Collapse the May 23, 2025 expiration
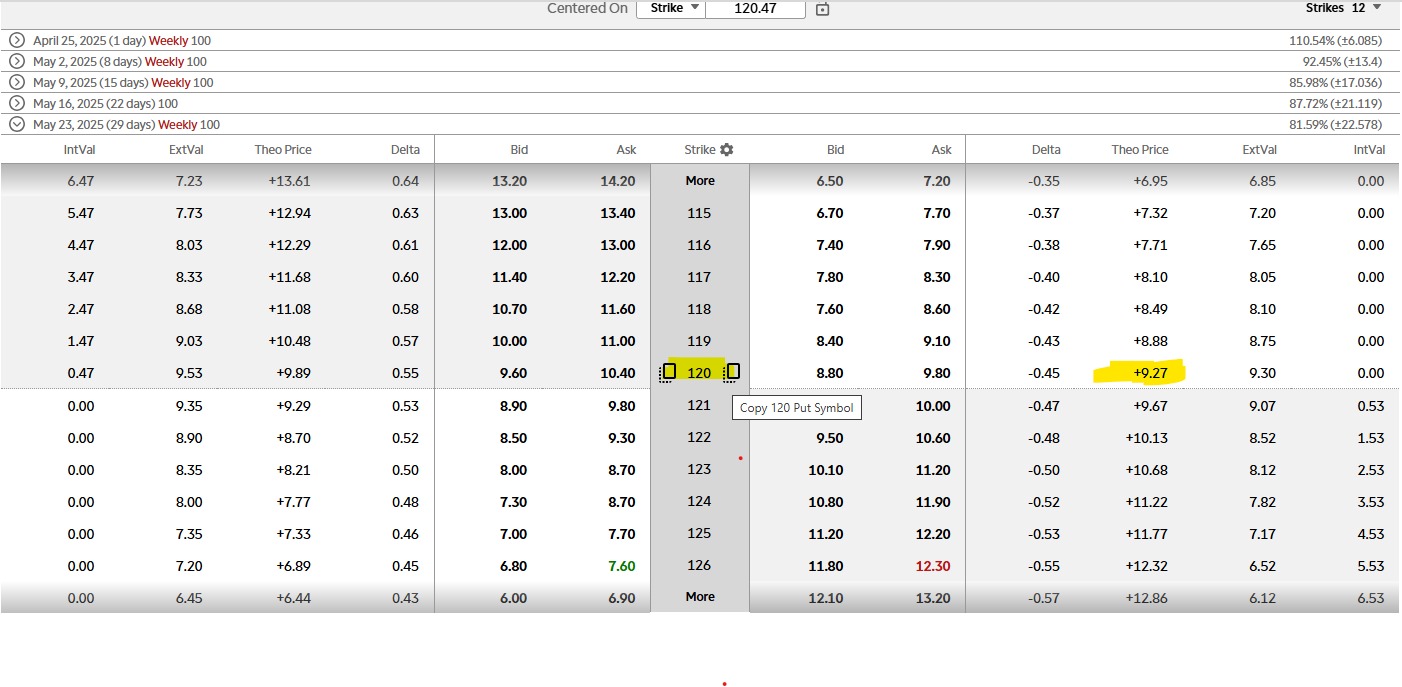The height and width of the screenshot is (687, 1402). [x=16, y=125]
